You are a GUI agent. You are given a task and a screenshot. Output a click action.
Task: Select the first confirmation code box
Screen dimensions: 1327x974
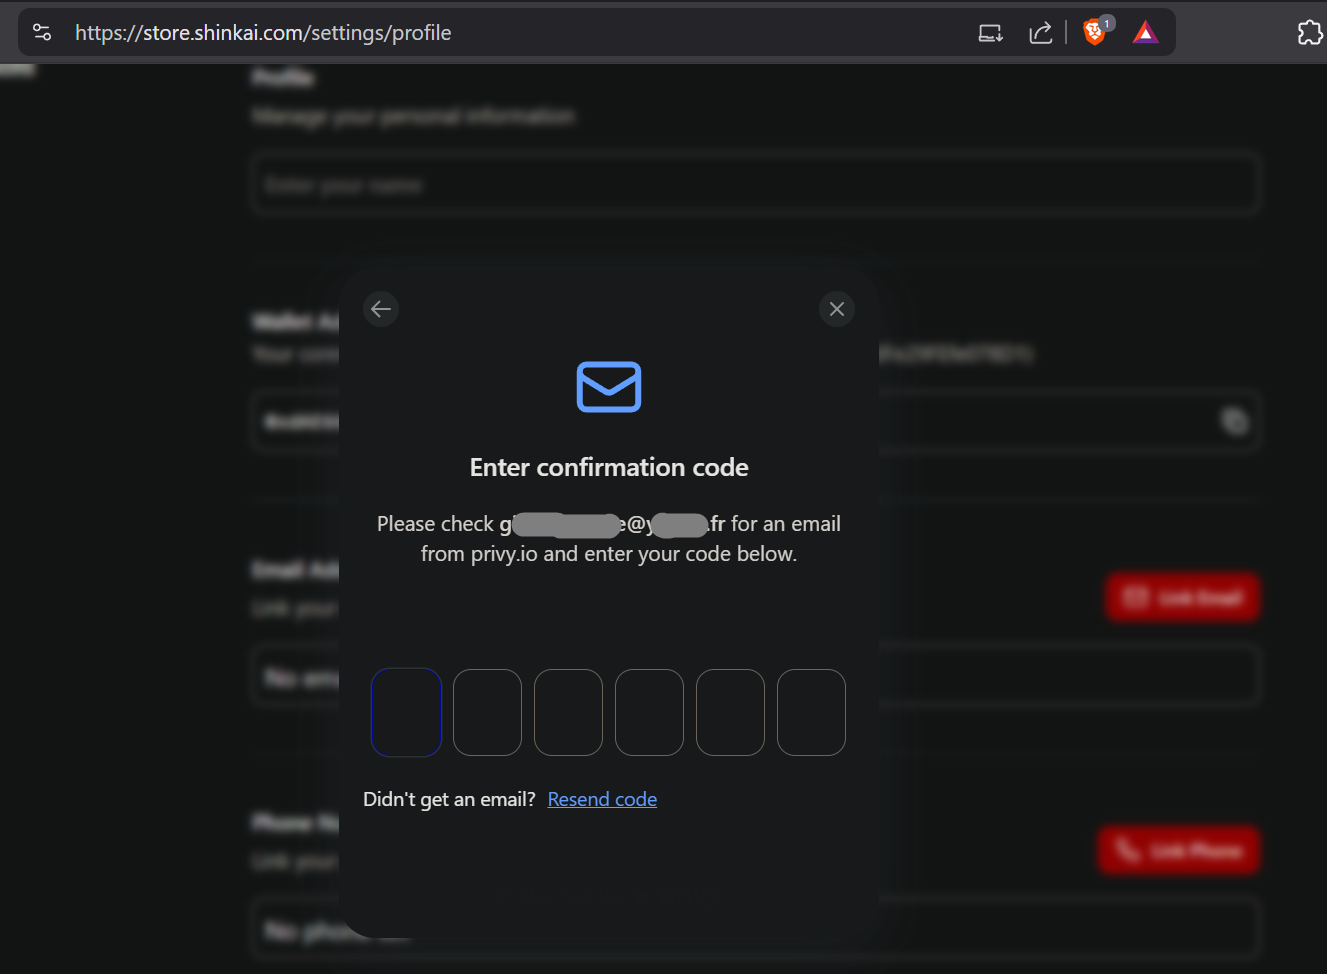click(406, 712)
